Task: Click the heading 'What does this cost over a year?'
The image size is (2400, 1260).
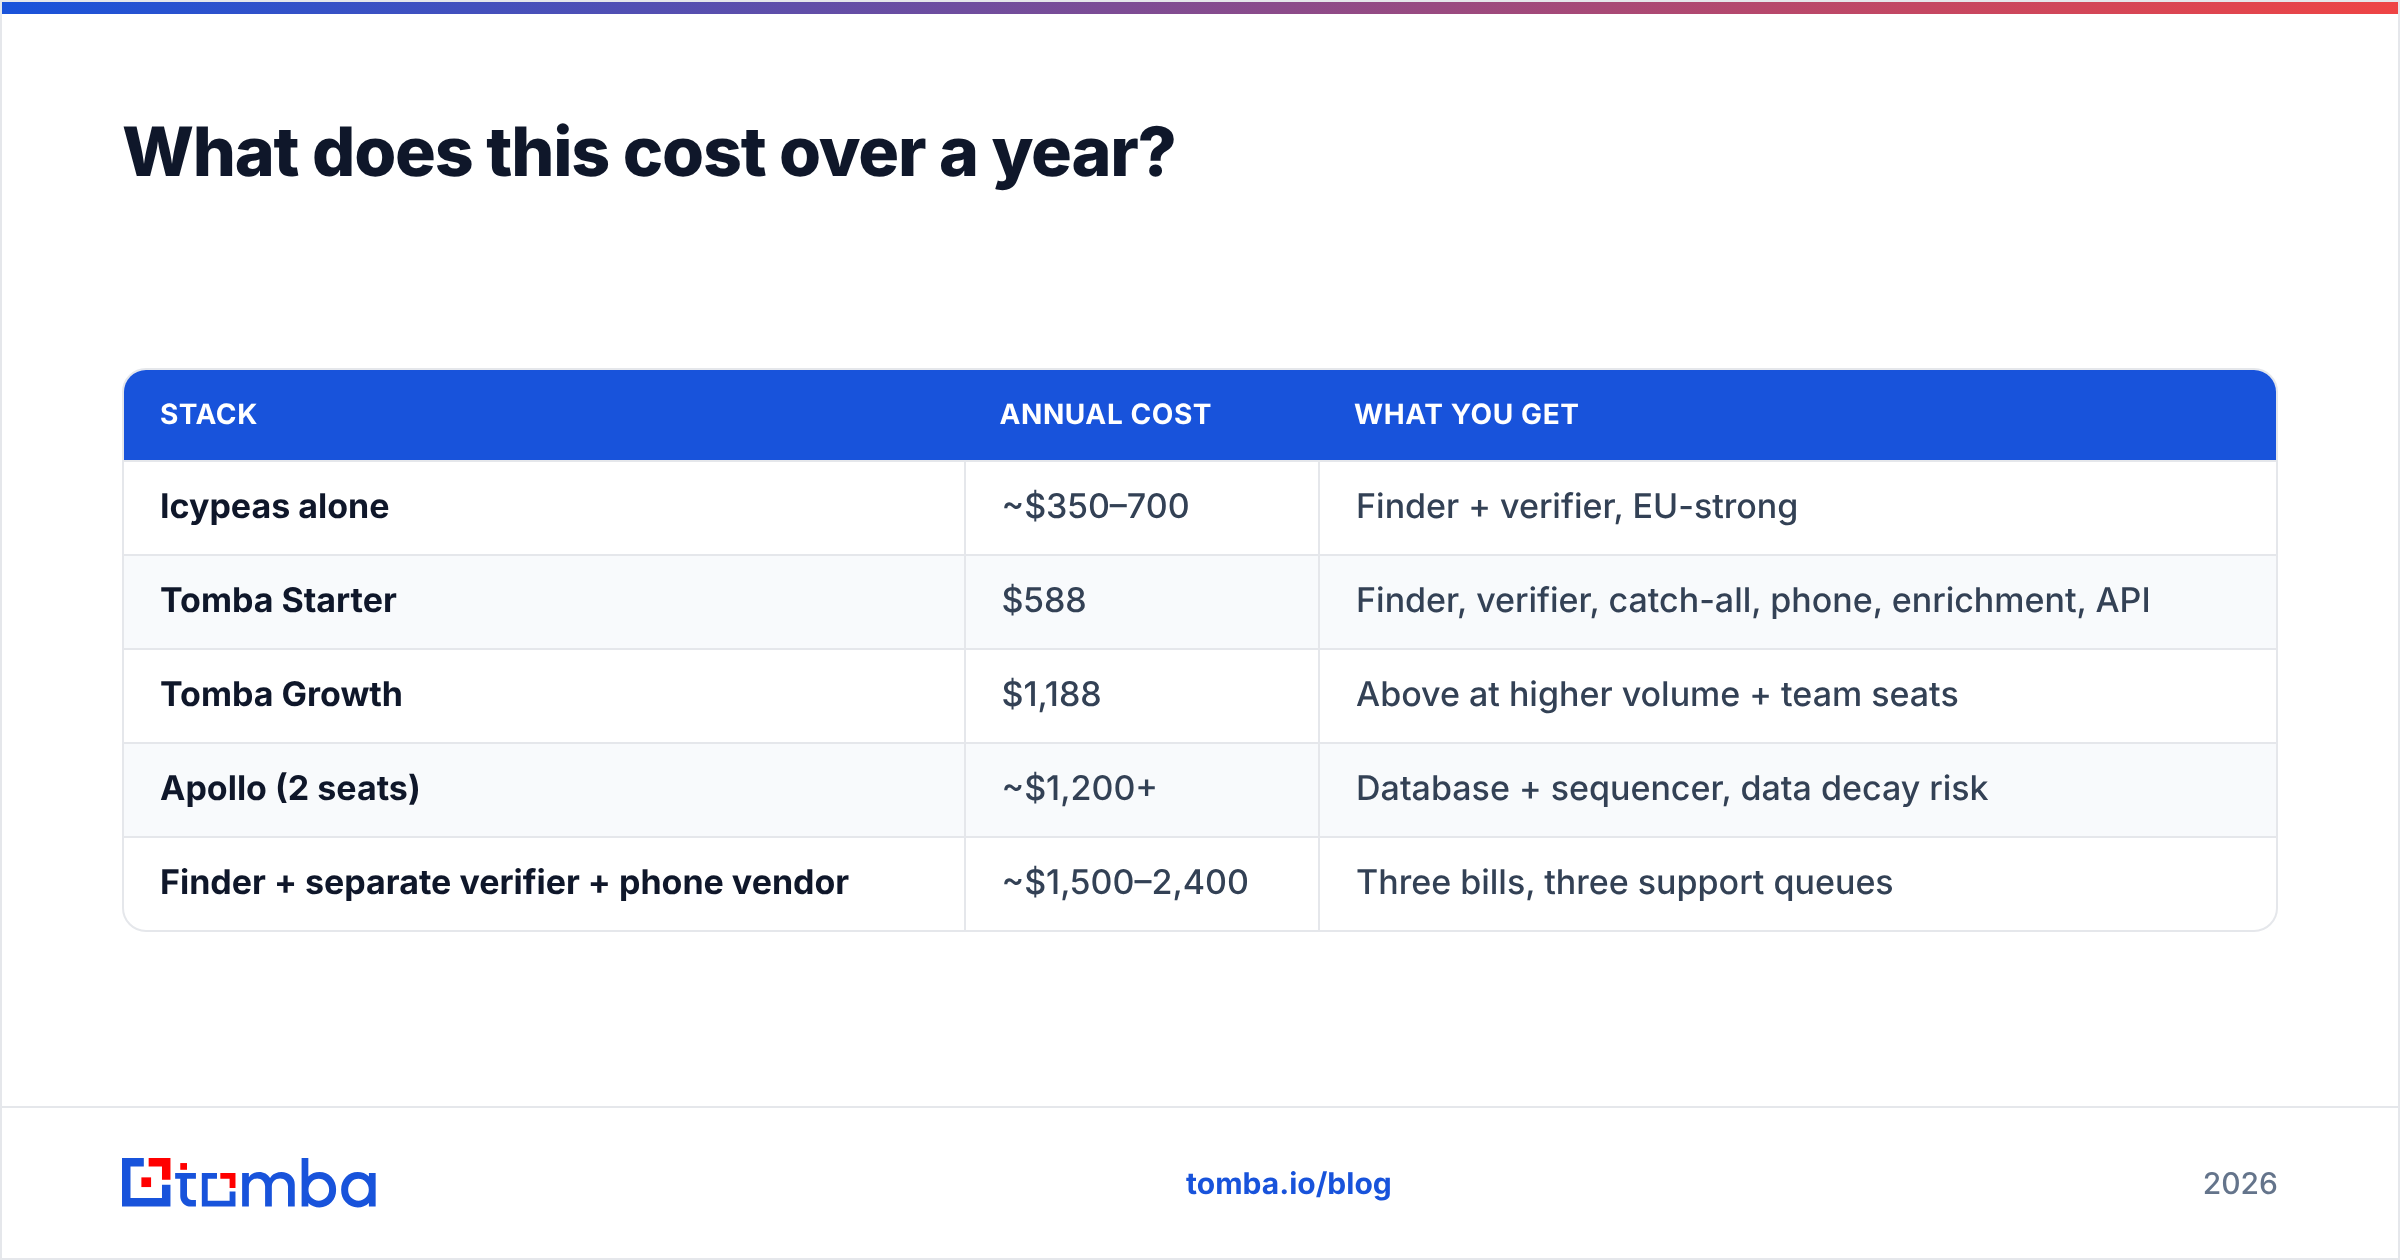Action: [648, 153]
